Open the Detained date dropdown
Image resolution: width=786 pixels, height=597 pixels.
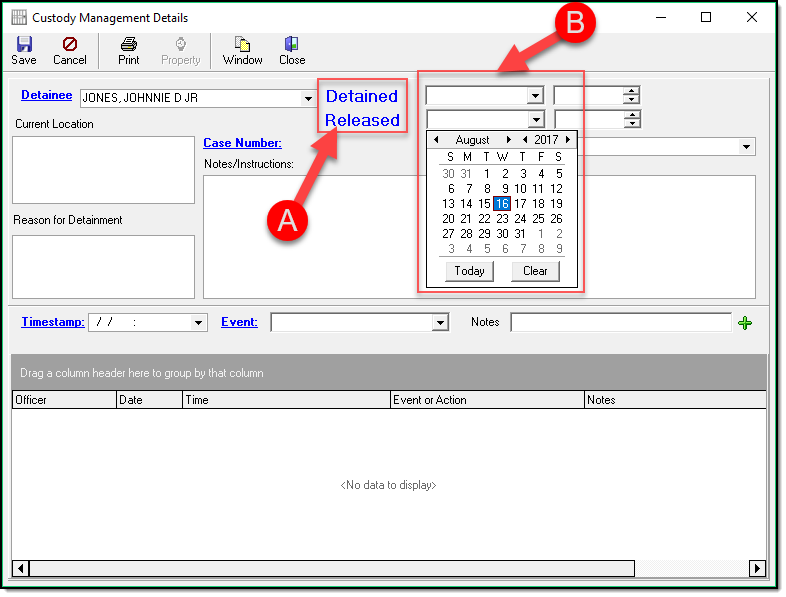535,96
